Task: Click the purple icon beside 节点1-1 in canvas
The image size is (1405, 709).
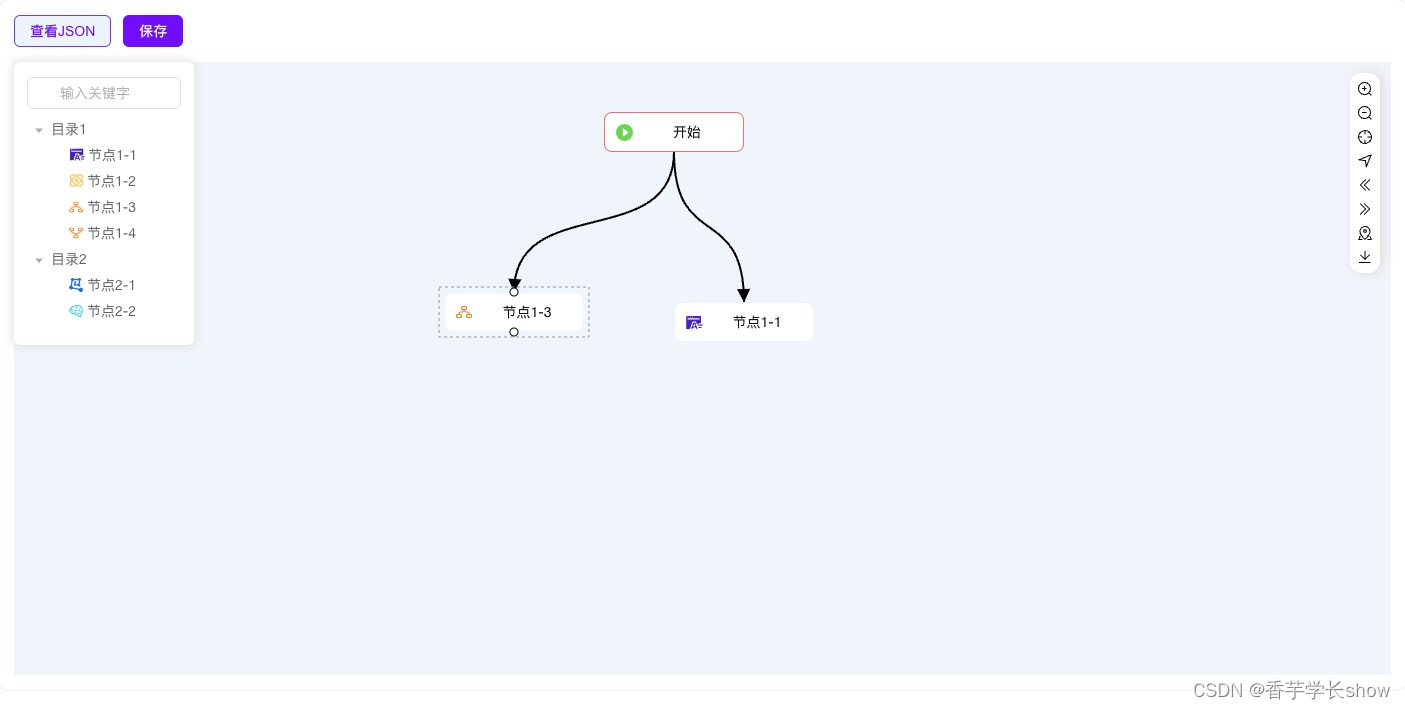Action: (694, 322)
